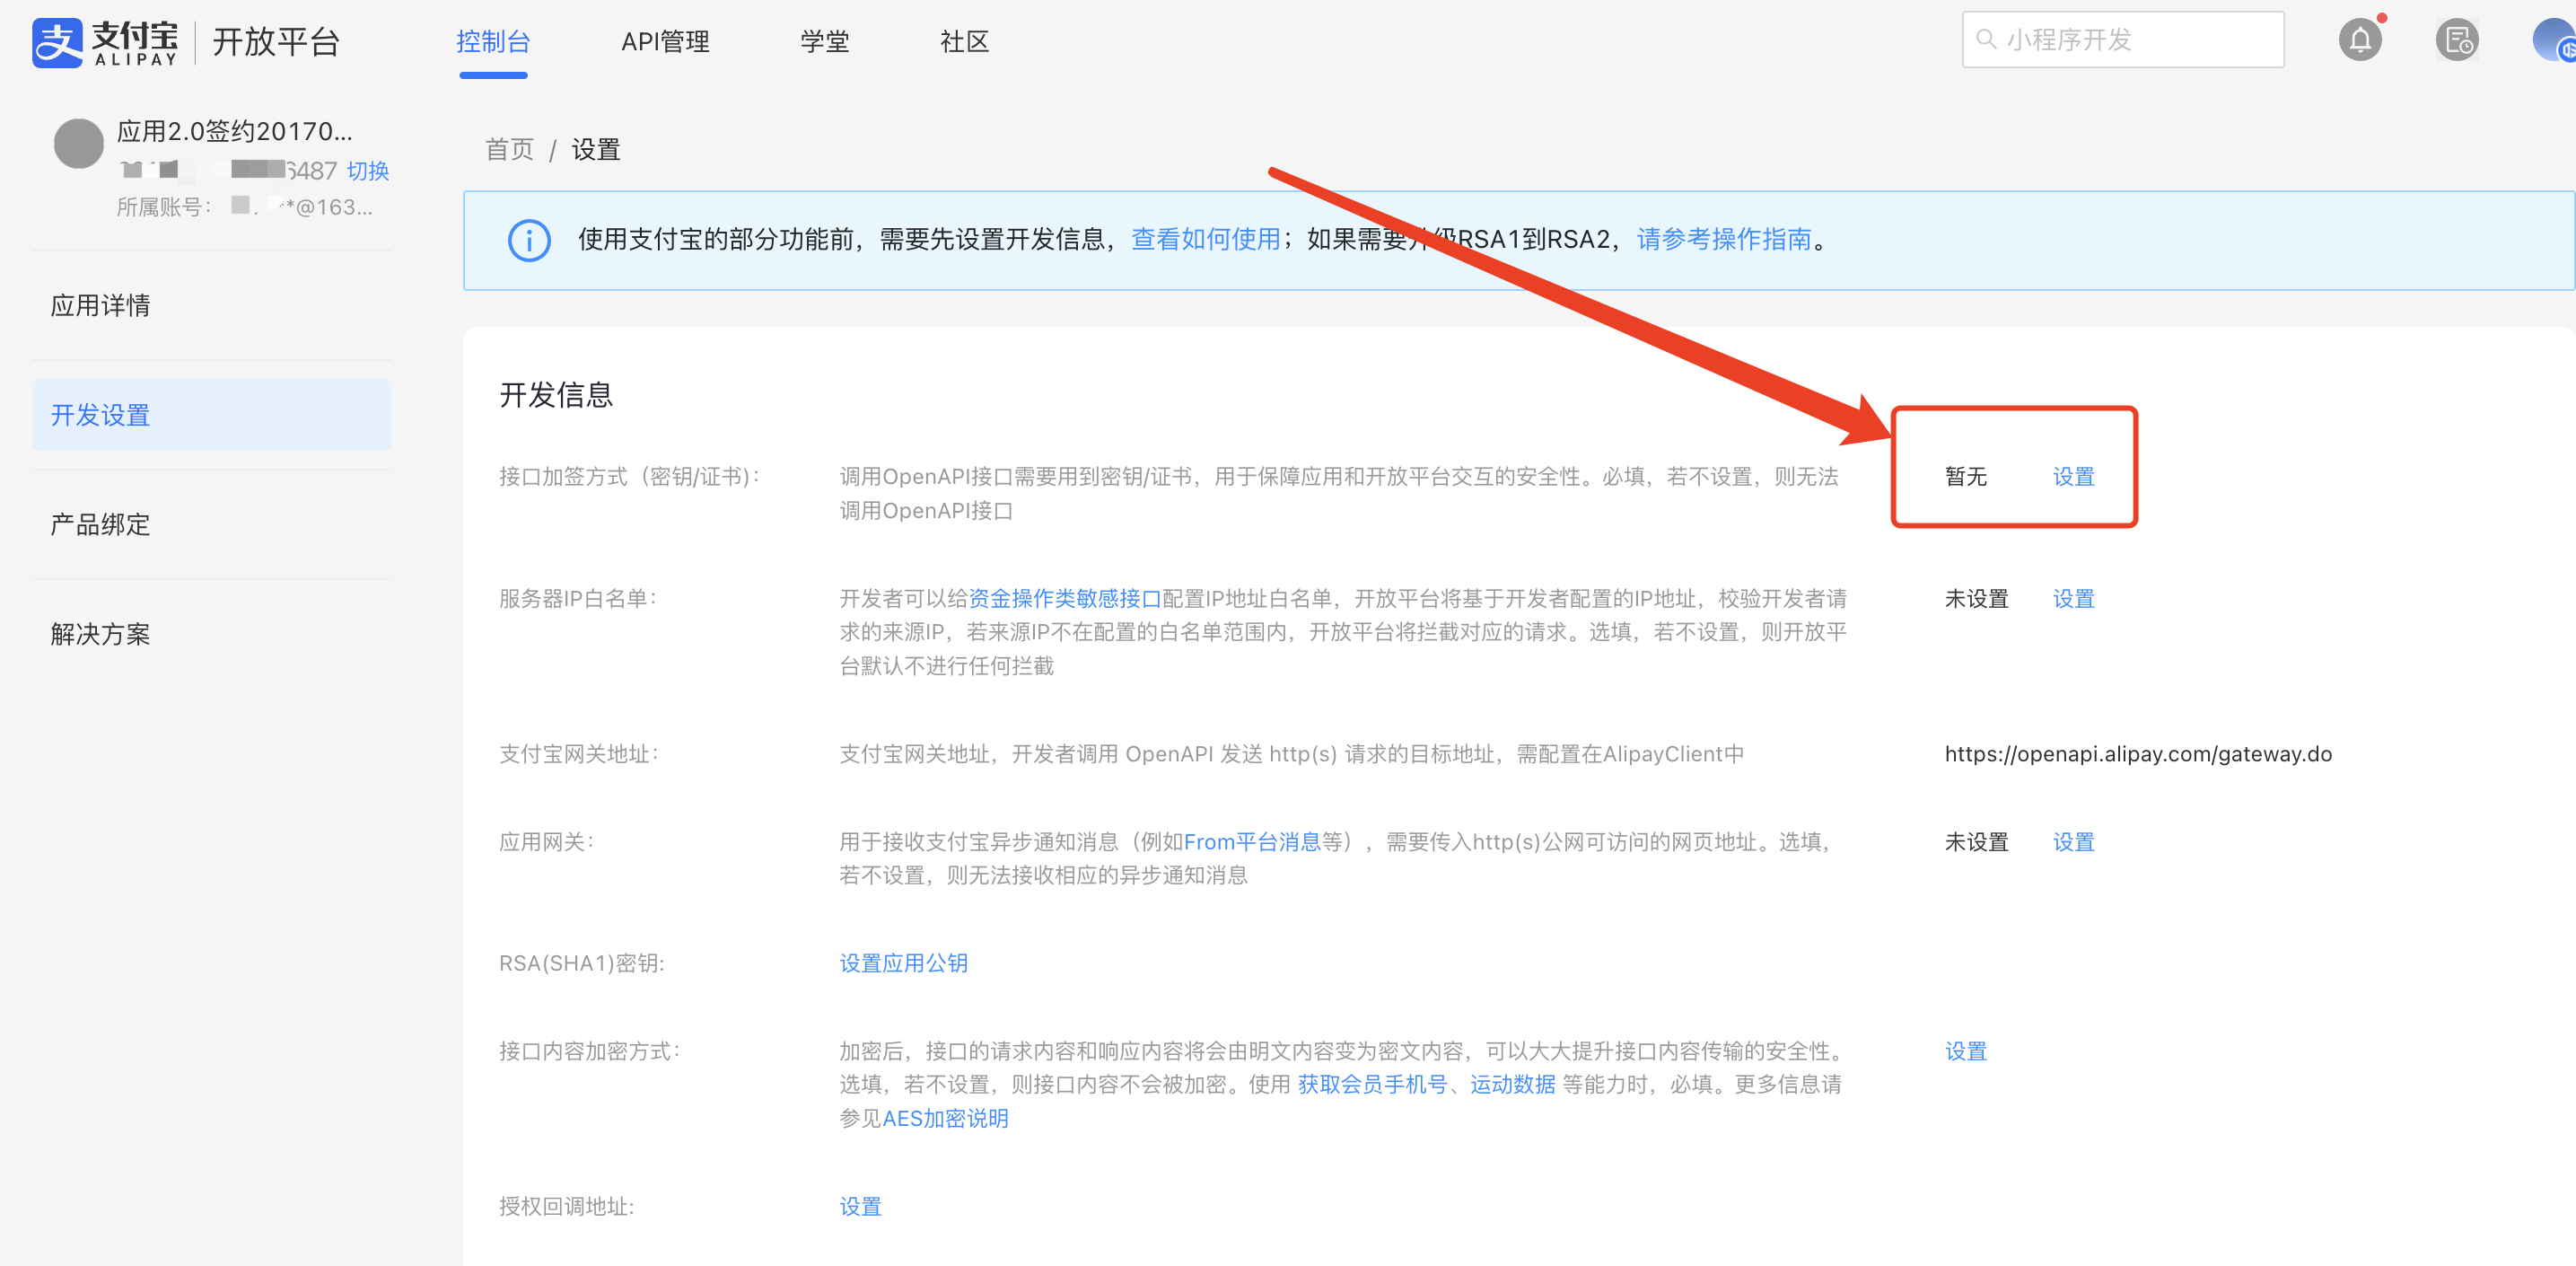Open 解决方案 in the sidebar

(x=100, y=634)
